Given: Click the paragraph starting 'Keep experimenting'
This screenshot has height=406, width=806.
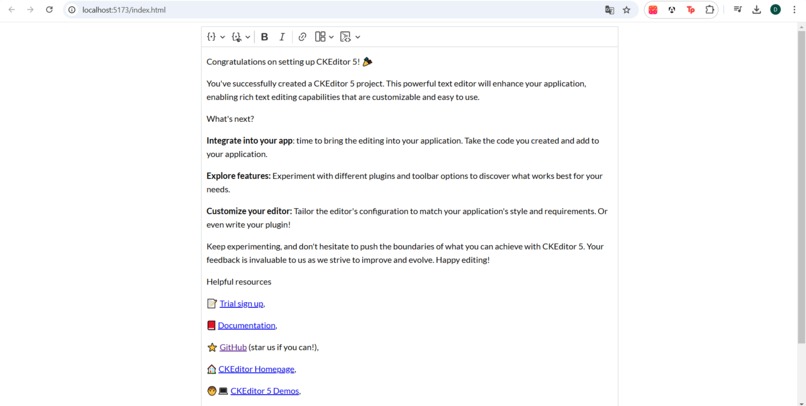Looking at the screenshot, I should [x=405, y=253].
